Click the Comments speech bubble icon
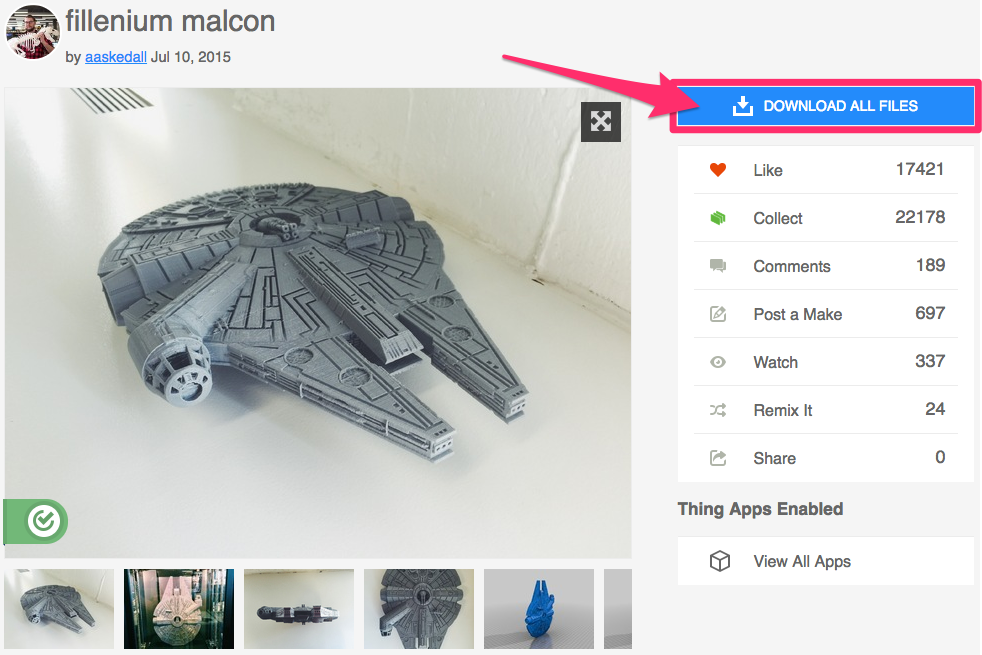The width and height of the screenshot is (982, 655). click(x=717, y=266)
